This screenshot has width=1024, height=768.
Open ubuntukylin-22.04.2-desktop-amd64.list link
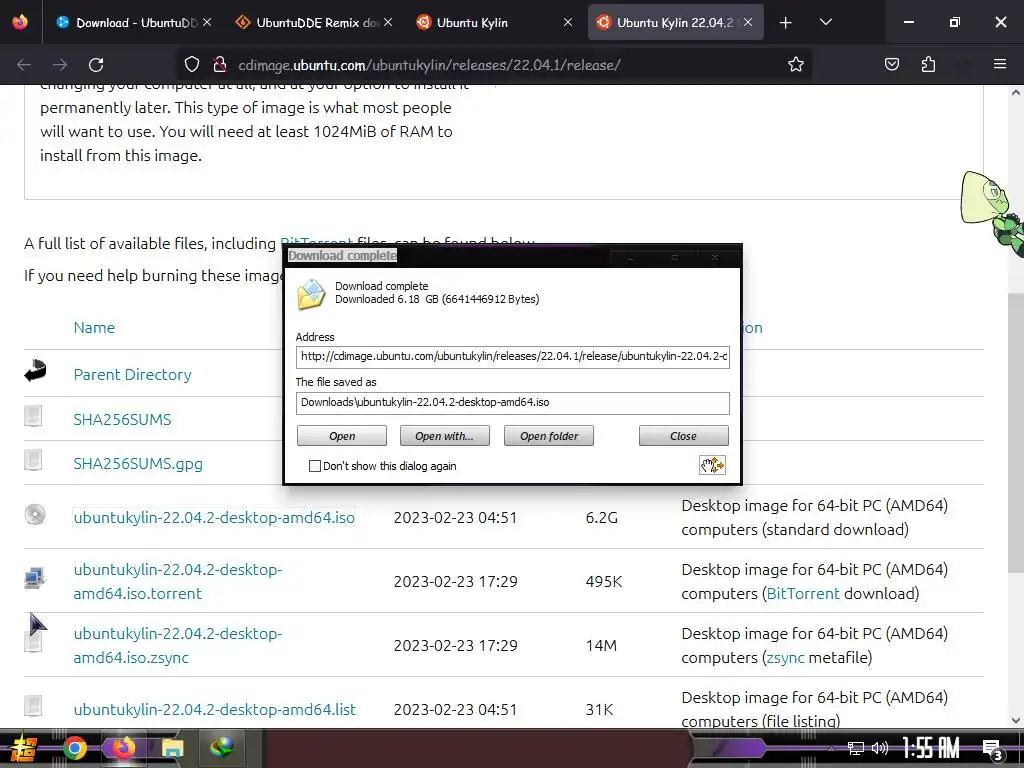tap(215, 709)
